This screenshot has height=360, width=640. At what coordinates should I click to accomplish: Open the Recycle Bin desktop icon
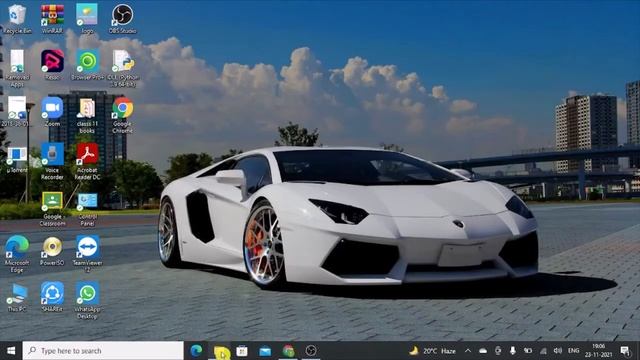17,18
